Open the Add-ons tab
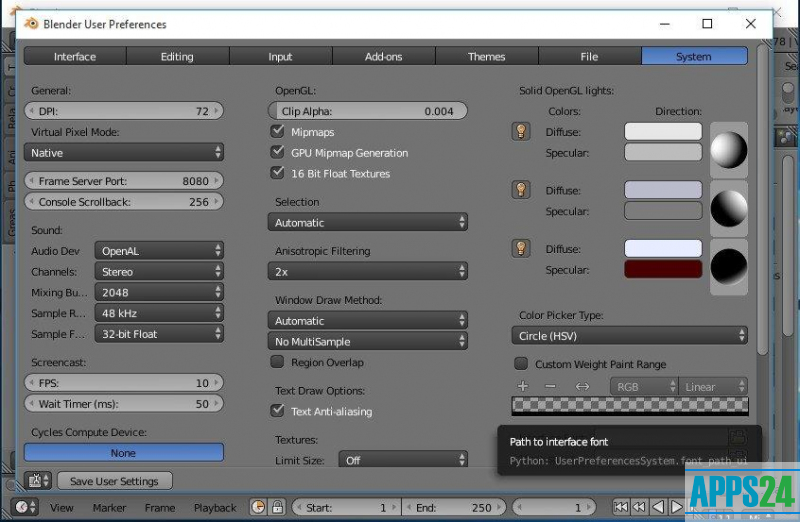The height and width of the screenshot is (522, 800). [x=384, y=56]
